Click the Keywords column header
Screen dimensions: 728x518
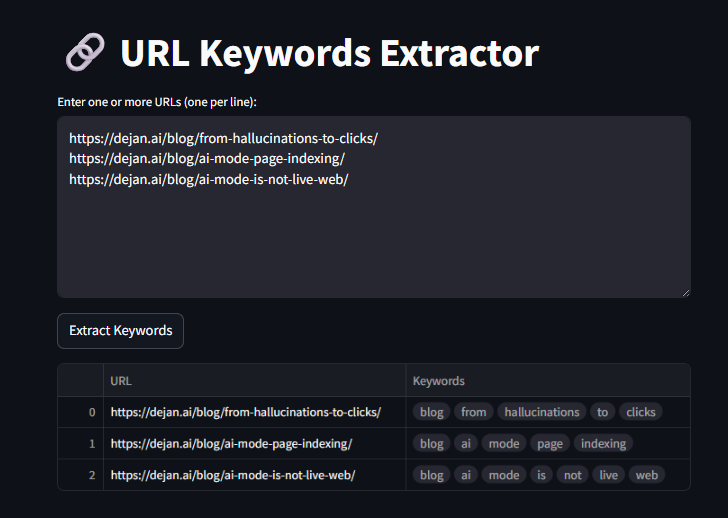tap(548, 381)
